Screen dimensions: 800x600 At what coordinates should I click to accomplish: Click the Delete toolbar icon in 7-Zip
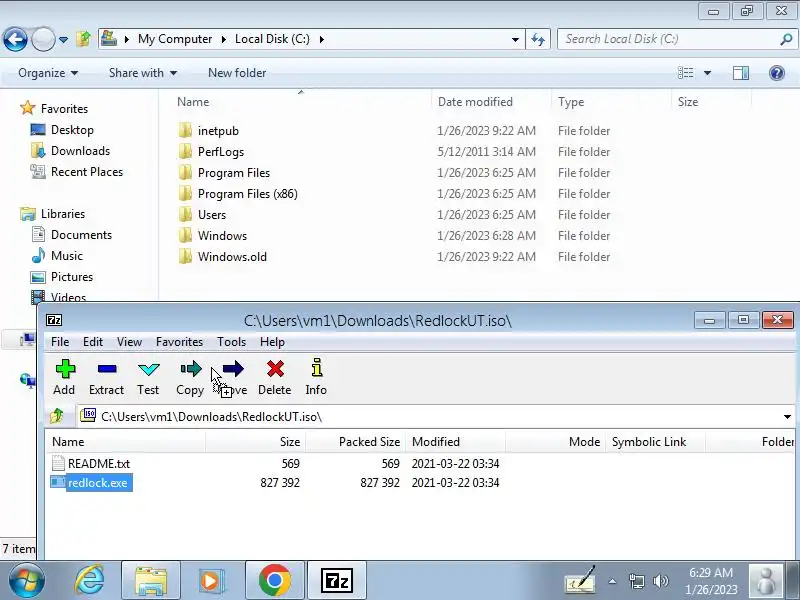tap(275, 369)
